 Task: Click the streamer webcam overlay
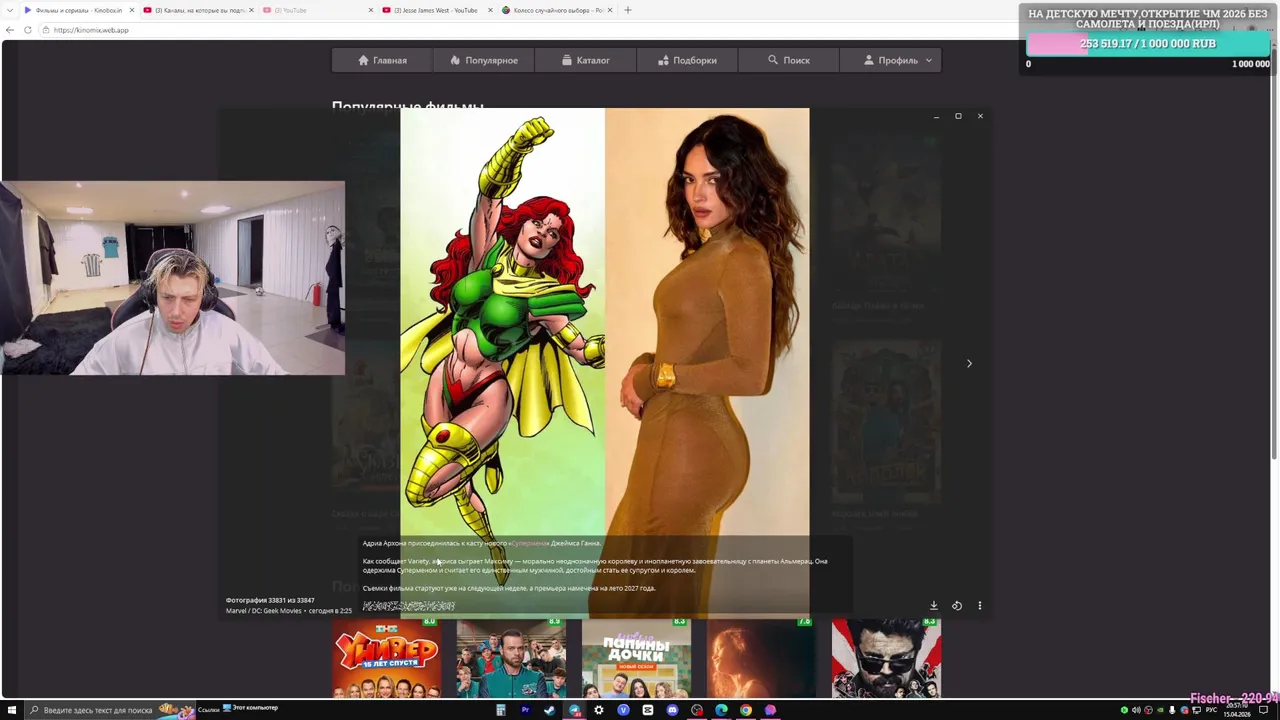(x=172, y=278)
